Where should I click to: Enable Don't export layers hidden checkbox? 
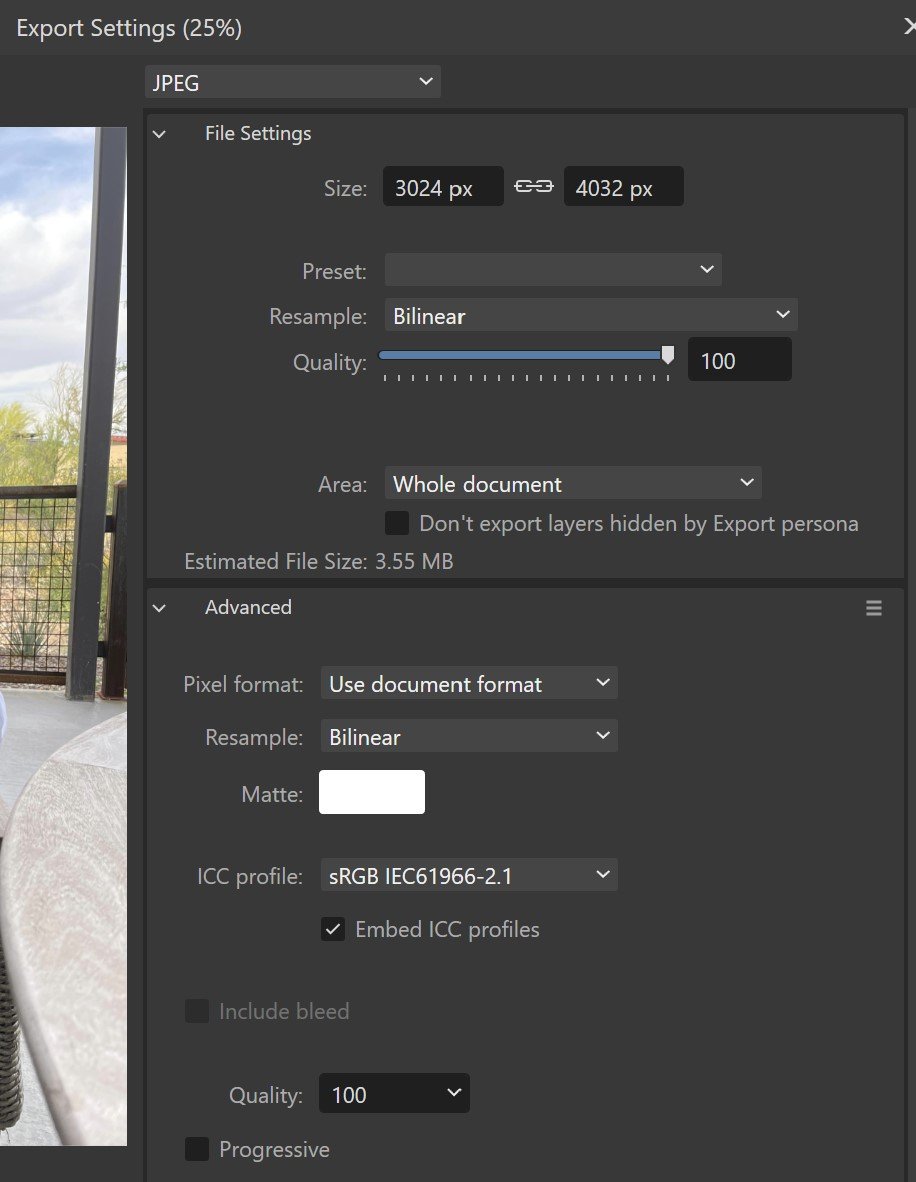(397, 523)
